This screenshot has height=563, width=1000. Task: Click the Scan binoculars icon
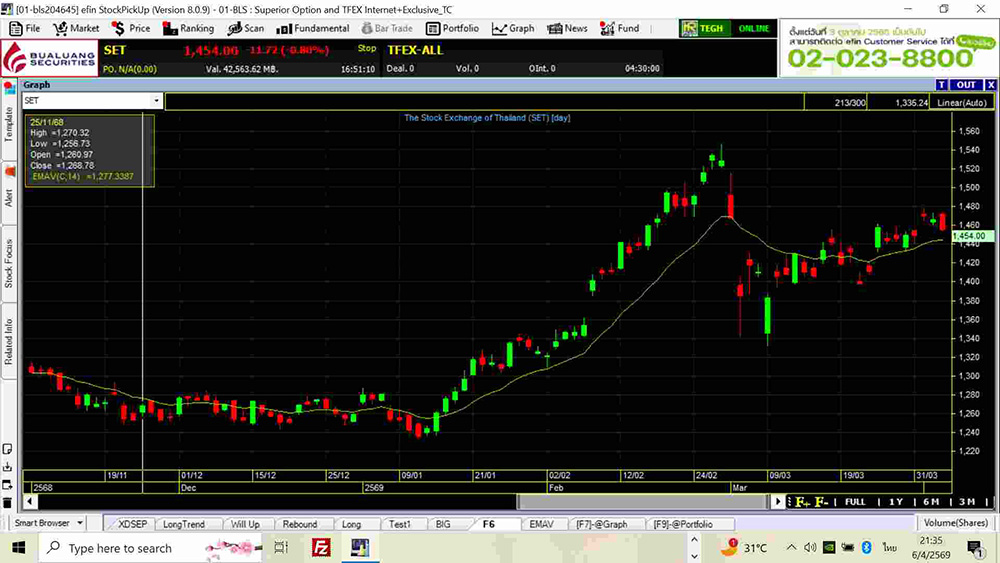click(x=234, y=29)
